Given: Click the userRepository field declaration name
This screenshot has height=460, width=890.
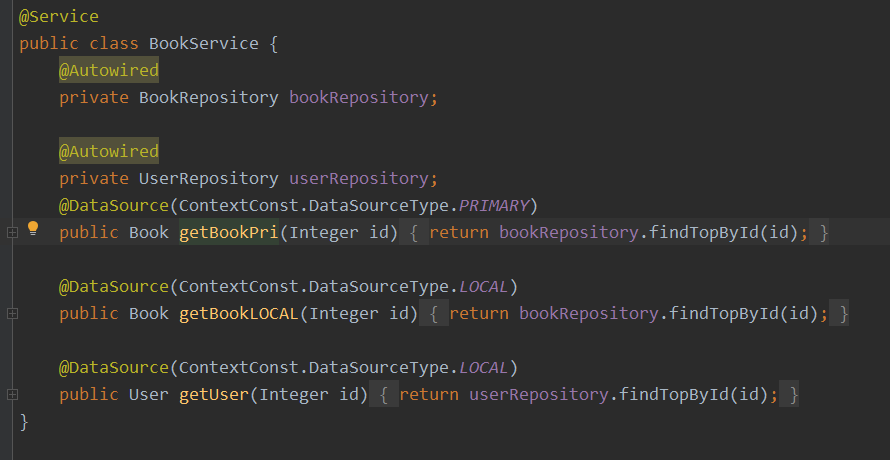Looking at the screenshot, I should tap(359, 178).
